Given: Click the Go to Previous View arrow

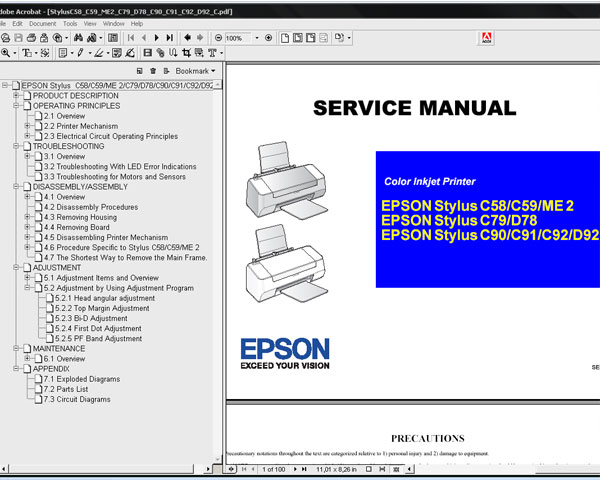Looking at the screenshot, I should coord(187,38).
